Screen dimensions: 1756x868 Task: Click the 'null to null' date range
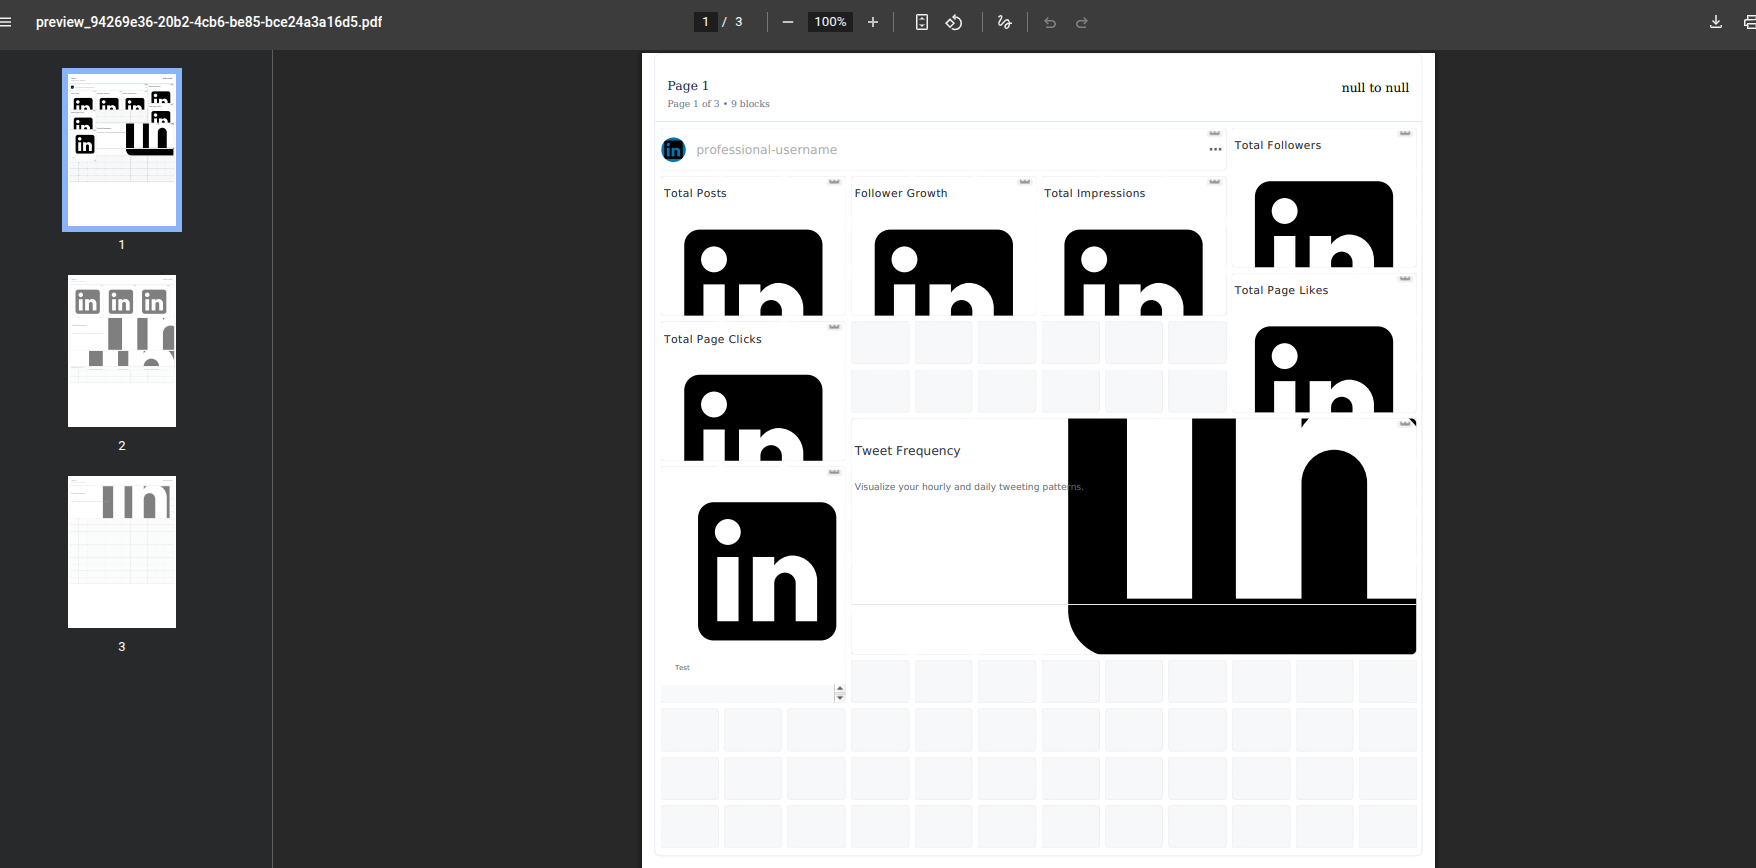[x=1375, y=88]
